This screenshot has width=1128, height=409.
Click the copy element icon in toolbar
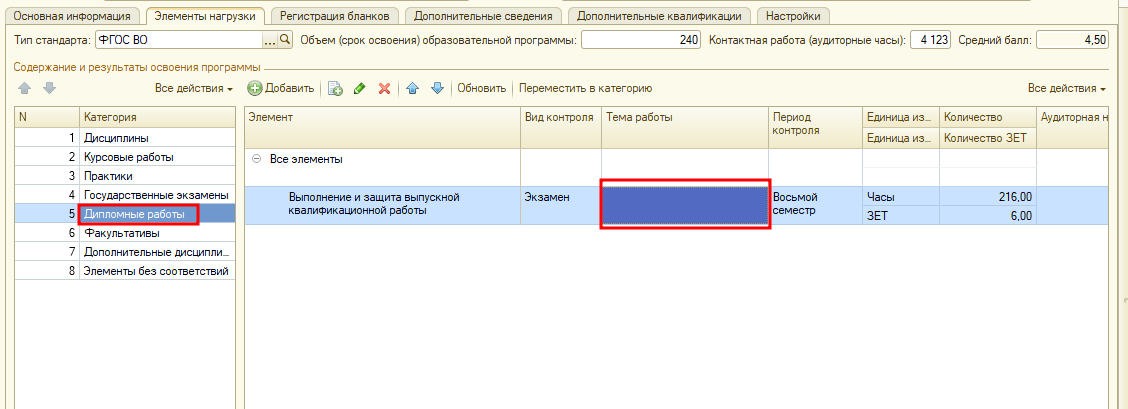coord(336,89)
